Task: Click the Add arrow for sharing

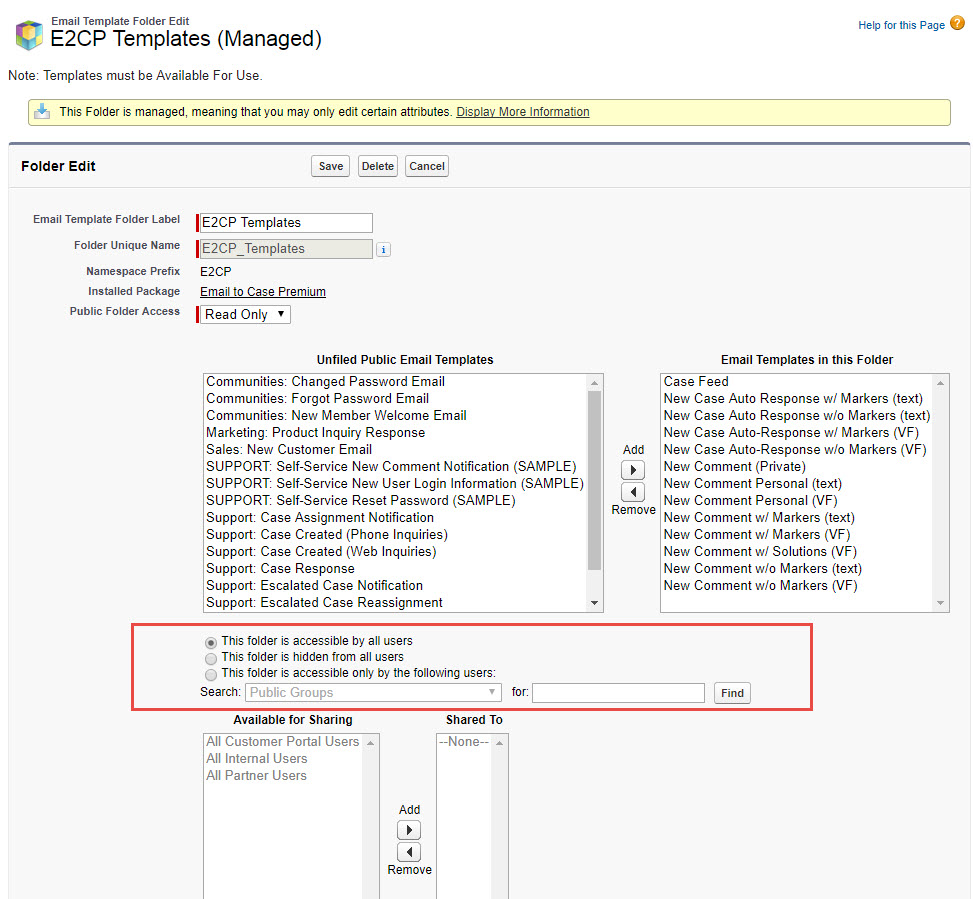Action: (x=409, y=830)
